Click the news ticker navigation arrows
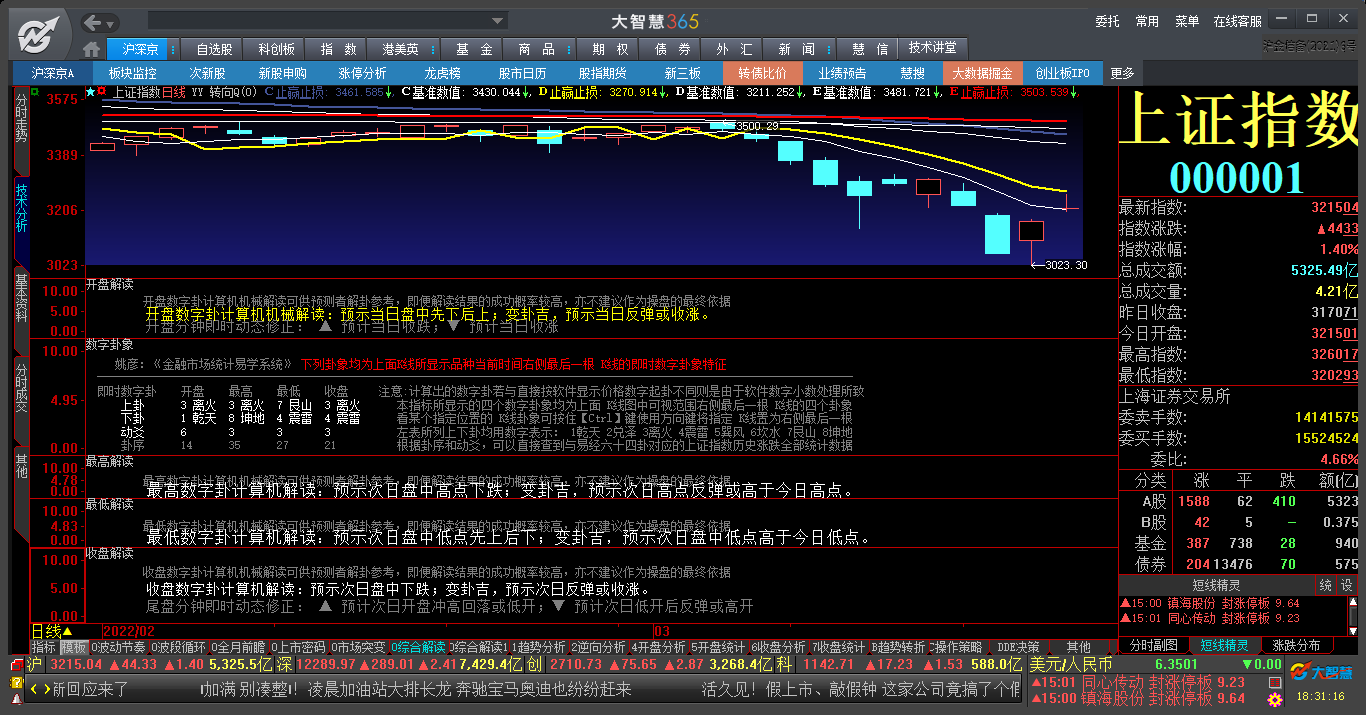The width and height of the screenshot is (1366, 715). [x=40, y=689]
